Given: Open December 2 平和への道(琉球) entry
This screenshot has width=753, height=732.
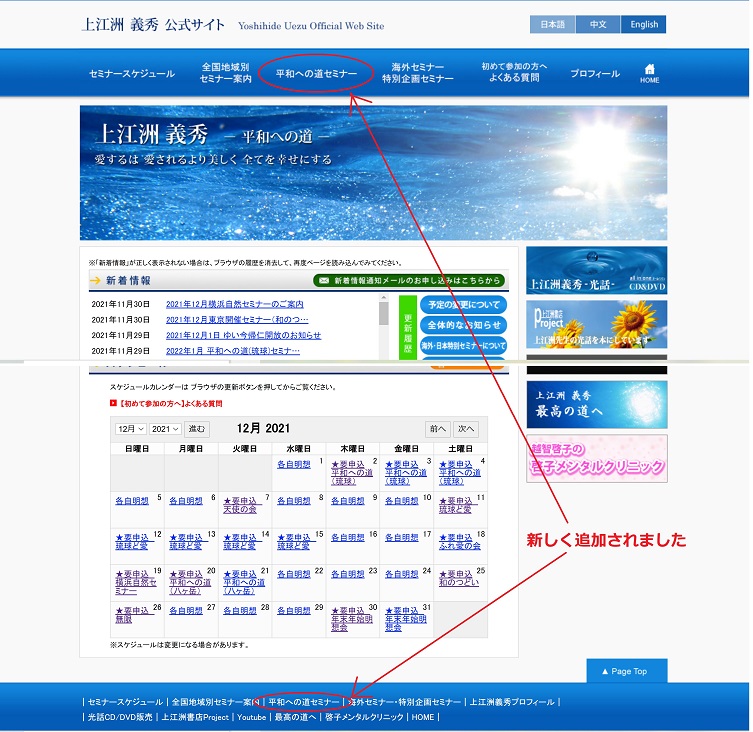Looking at the screenshot, I should pyautogui.click(x=352, y=473).
